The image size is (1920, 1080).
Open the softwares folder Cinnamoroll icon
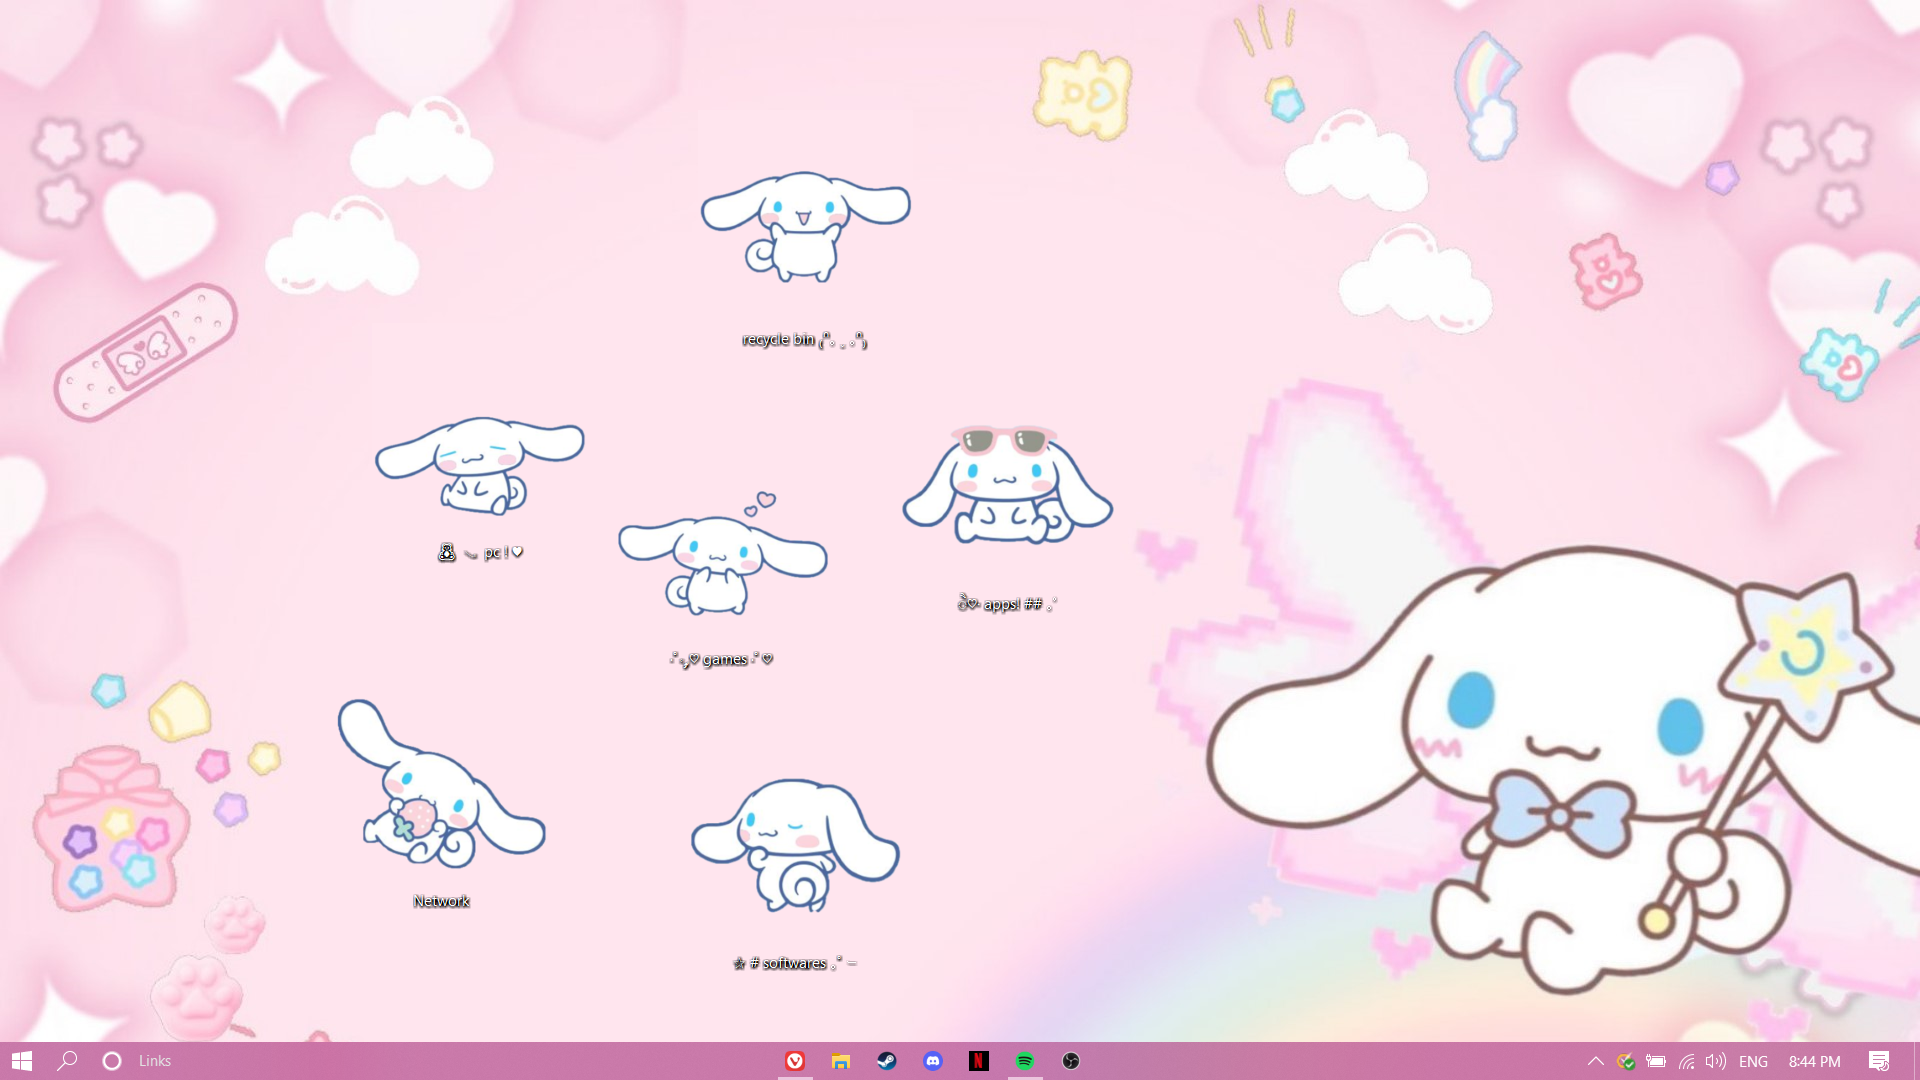(x=795, y=845)
